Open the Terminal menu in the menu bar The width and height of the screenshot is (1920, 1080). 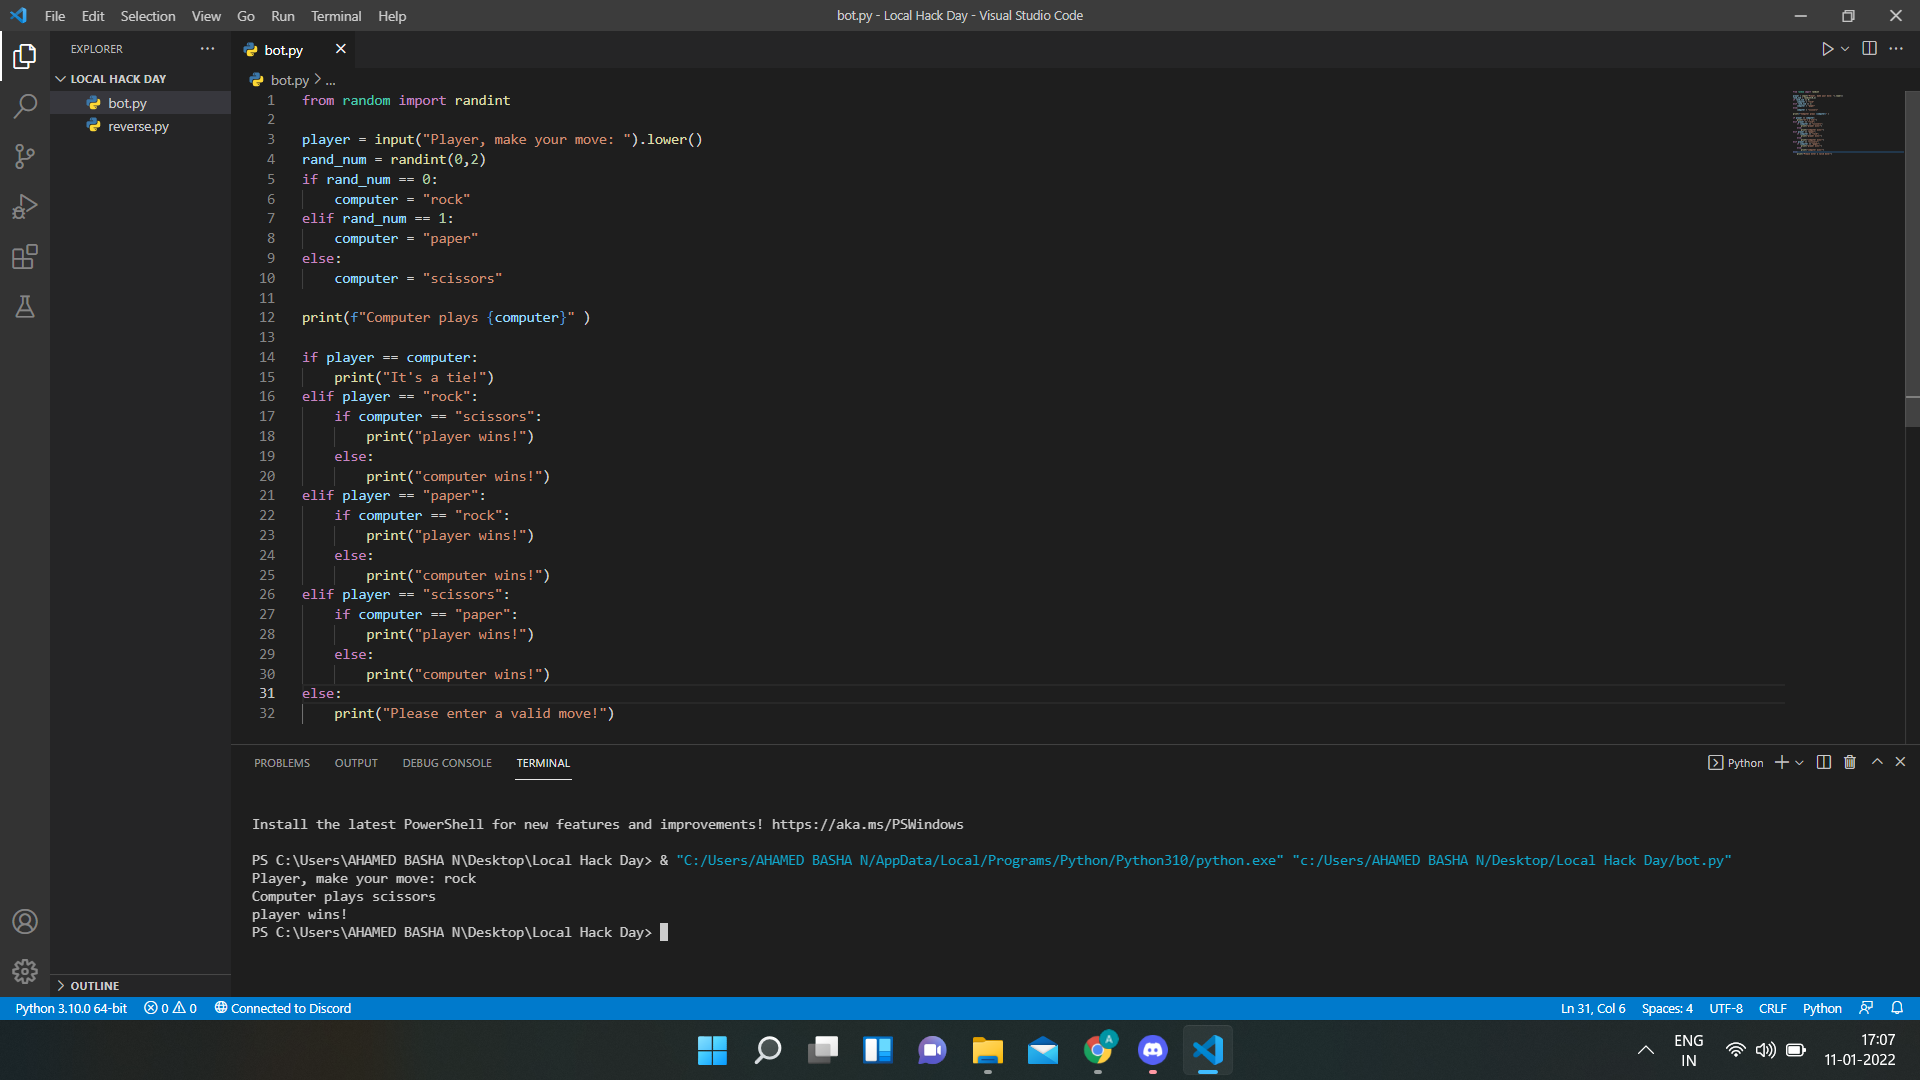tap(336, 16)
